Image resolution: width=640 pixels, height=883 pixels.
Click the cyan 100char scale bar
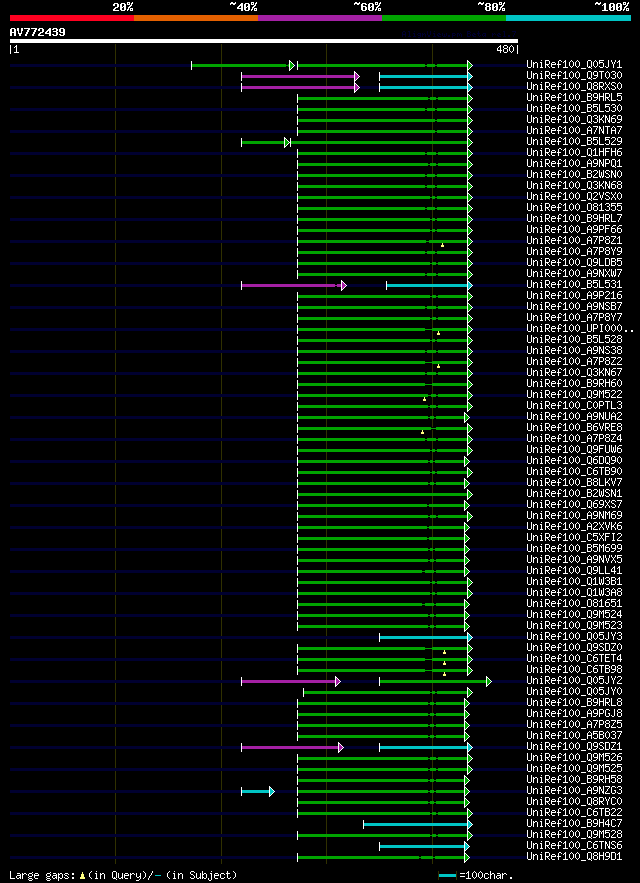click(x=447, y=876)
